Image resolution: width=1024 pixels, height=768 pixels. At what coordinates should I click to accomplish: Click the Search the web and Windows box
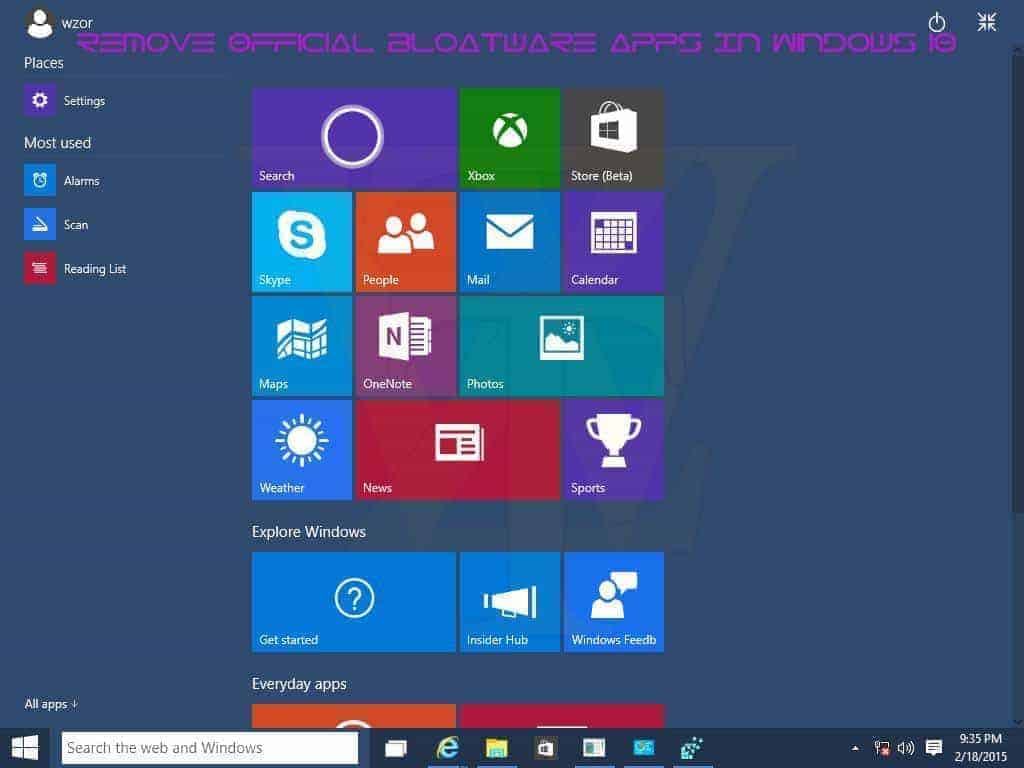(210, 748)
